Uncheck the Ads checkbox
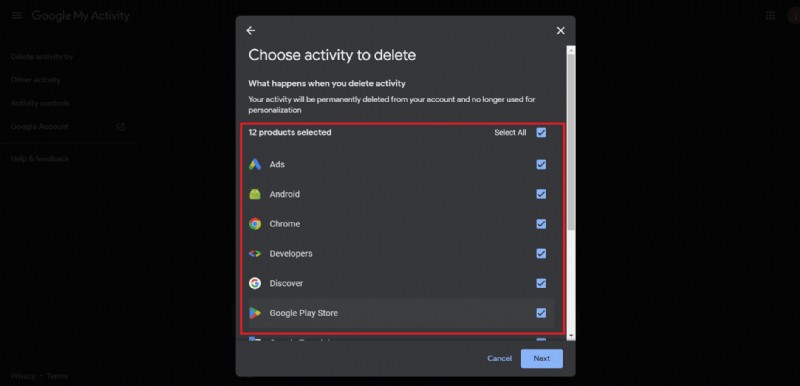Screen dimensions: 800x386 click(x=541, y=164)
